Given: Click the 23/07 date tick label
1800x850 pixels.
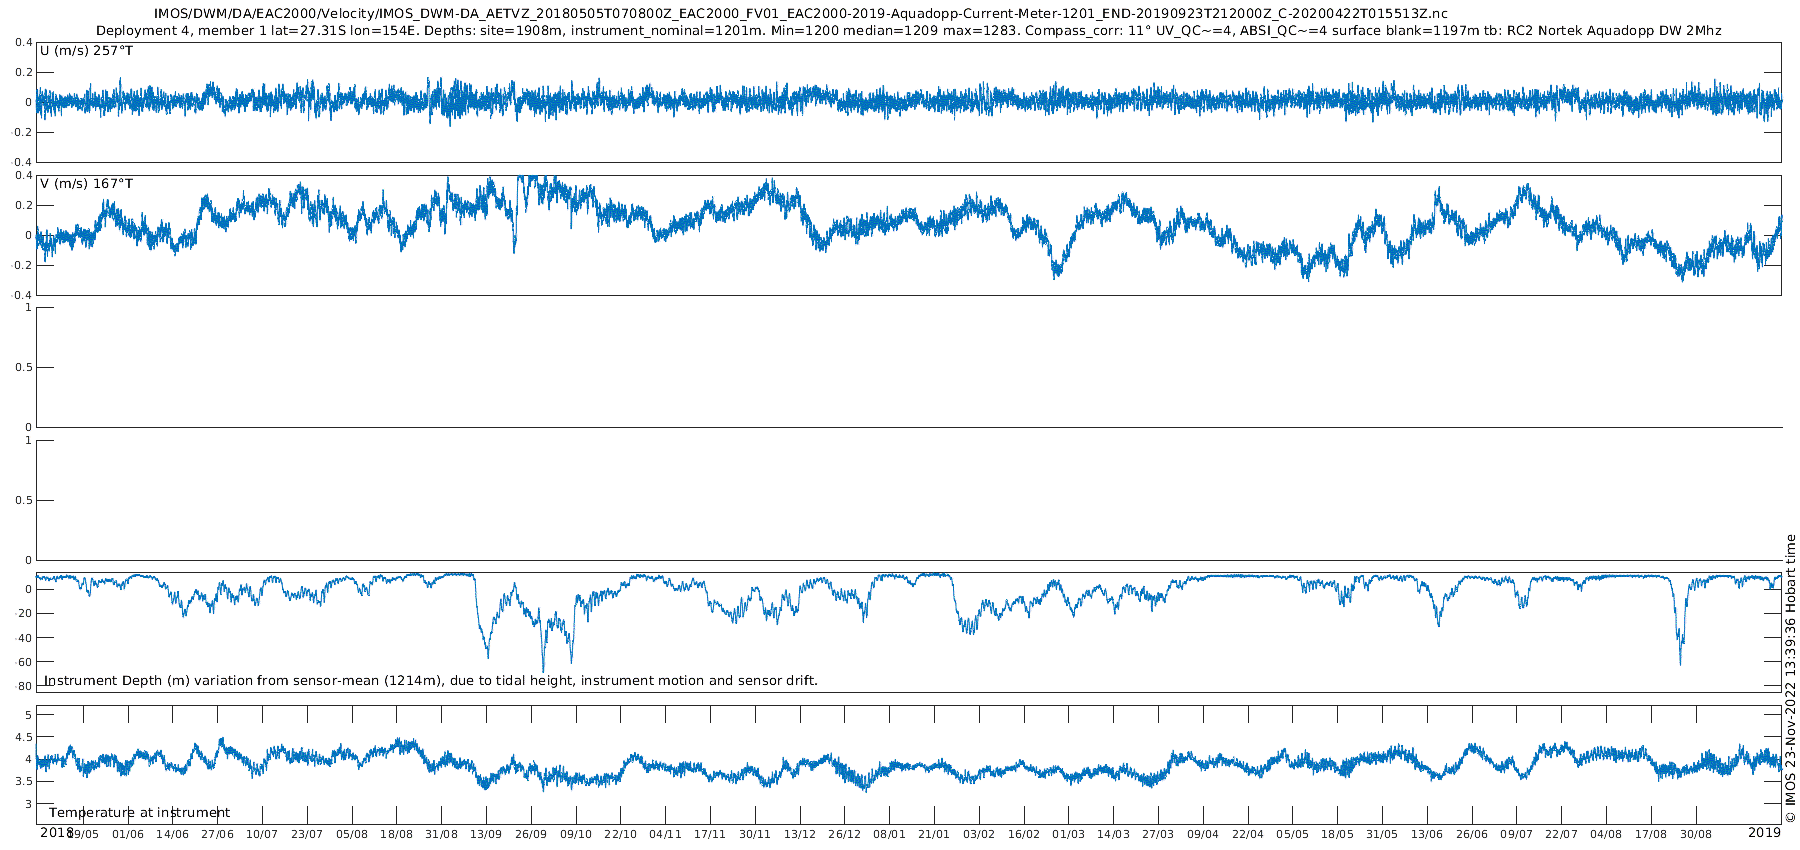Looking at the screenshot, I should click(307, 834).
